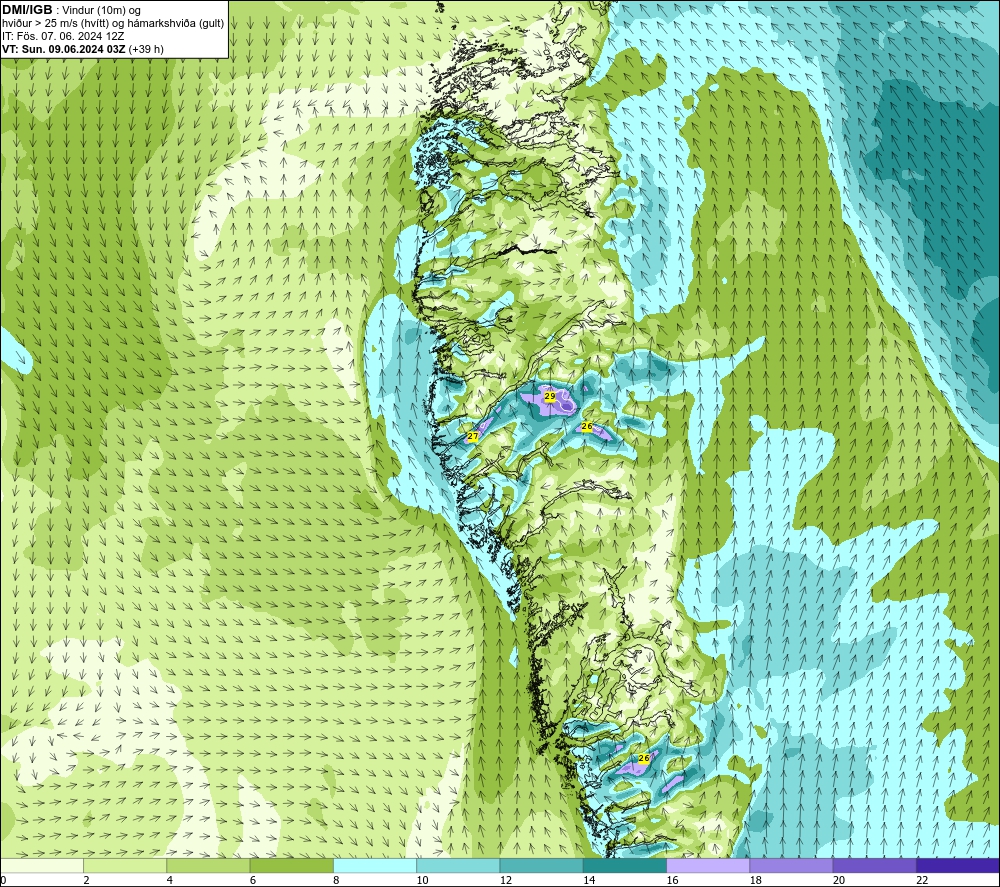Screen dimensions: 1000x887
Task: Click the 8–10 m/s light cyan color segment
Action: coord(375,865)
